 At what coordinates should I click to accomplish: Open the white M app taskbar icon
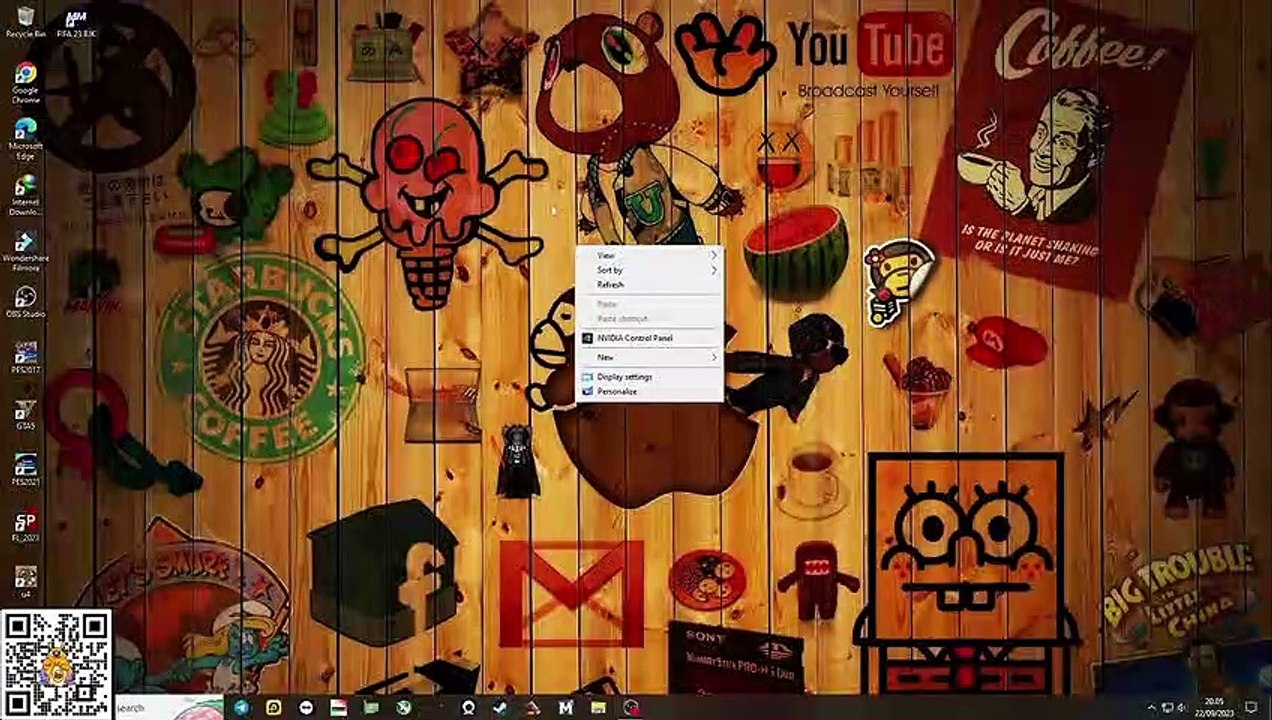click(x=566, y=707)
